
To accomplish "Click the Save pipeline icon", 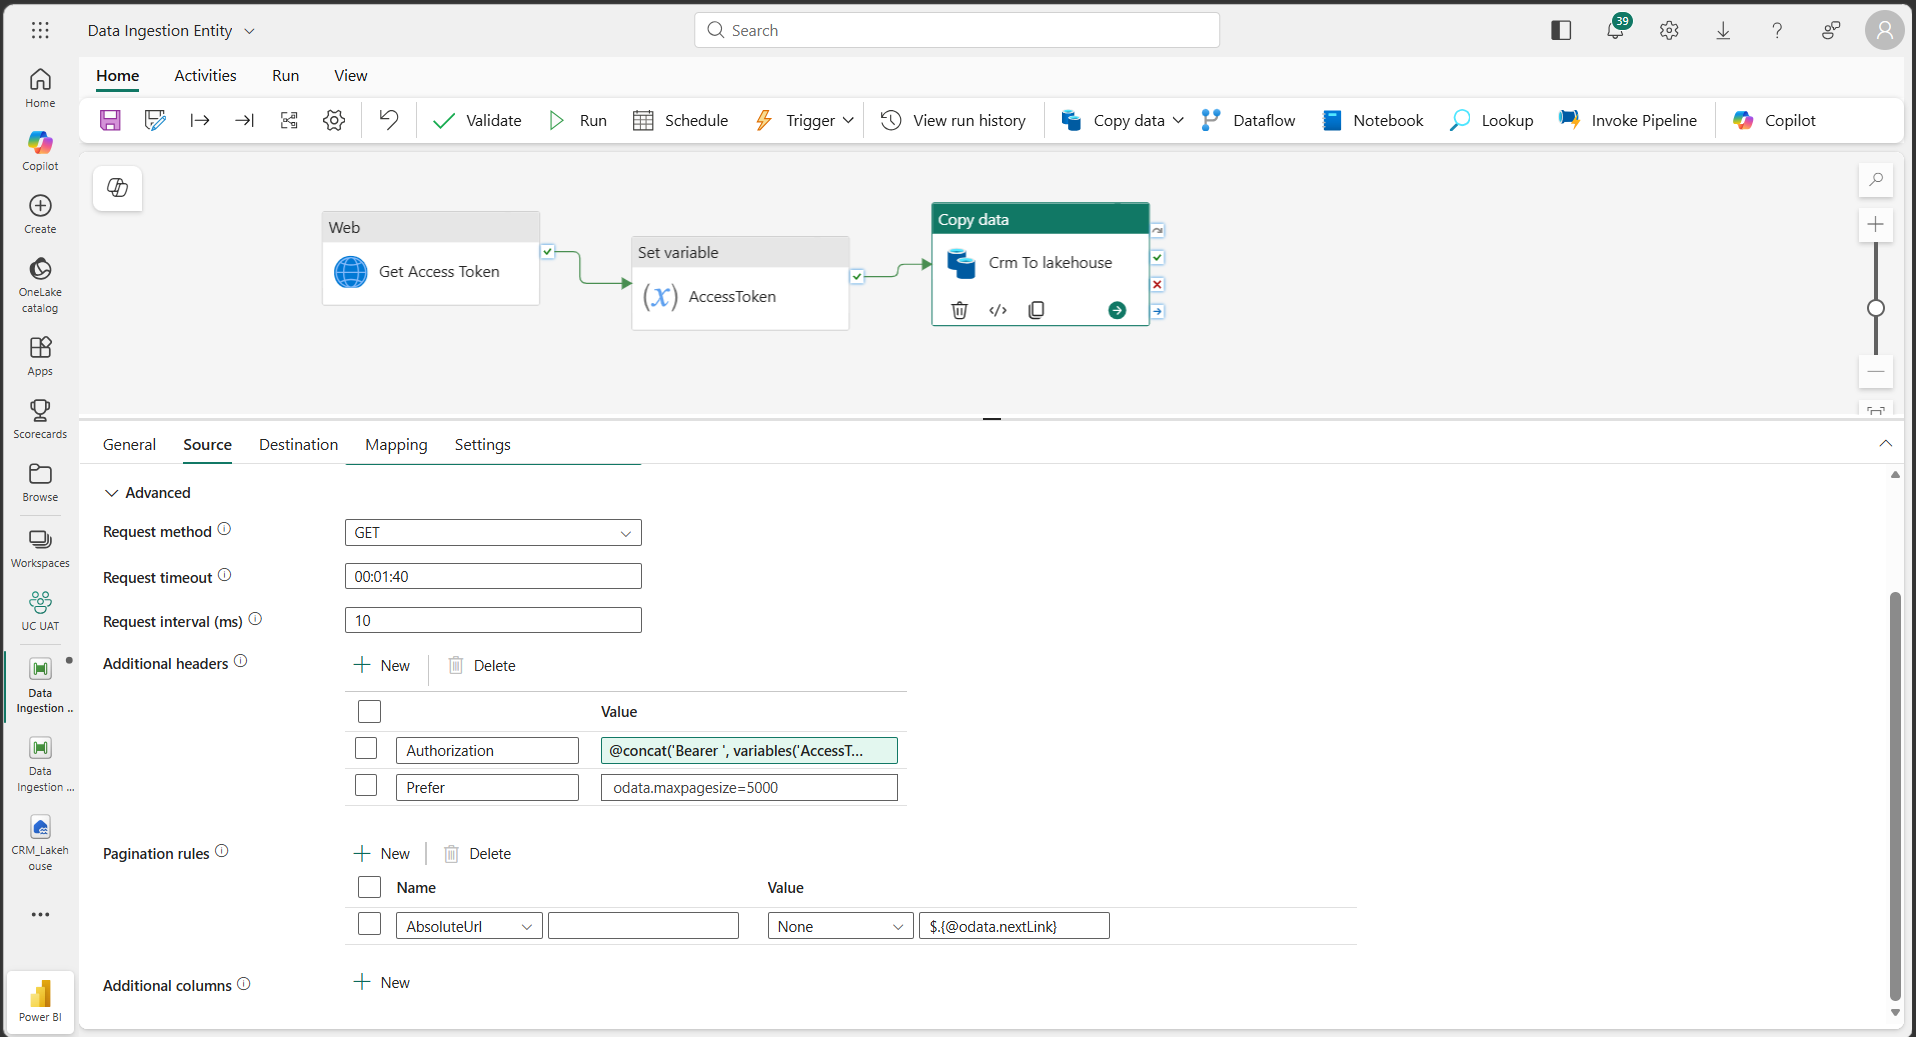I will coord(110,120).
